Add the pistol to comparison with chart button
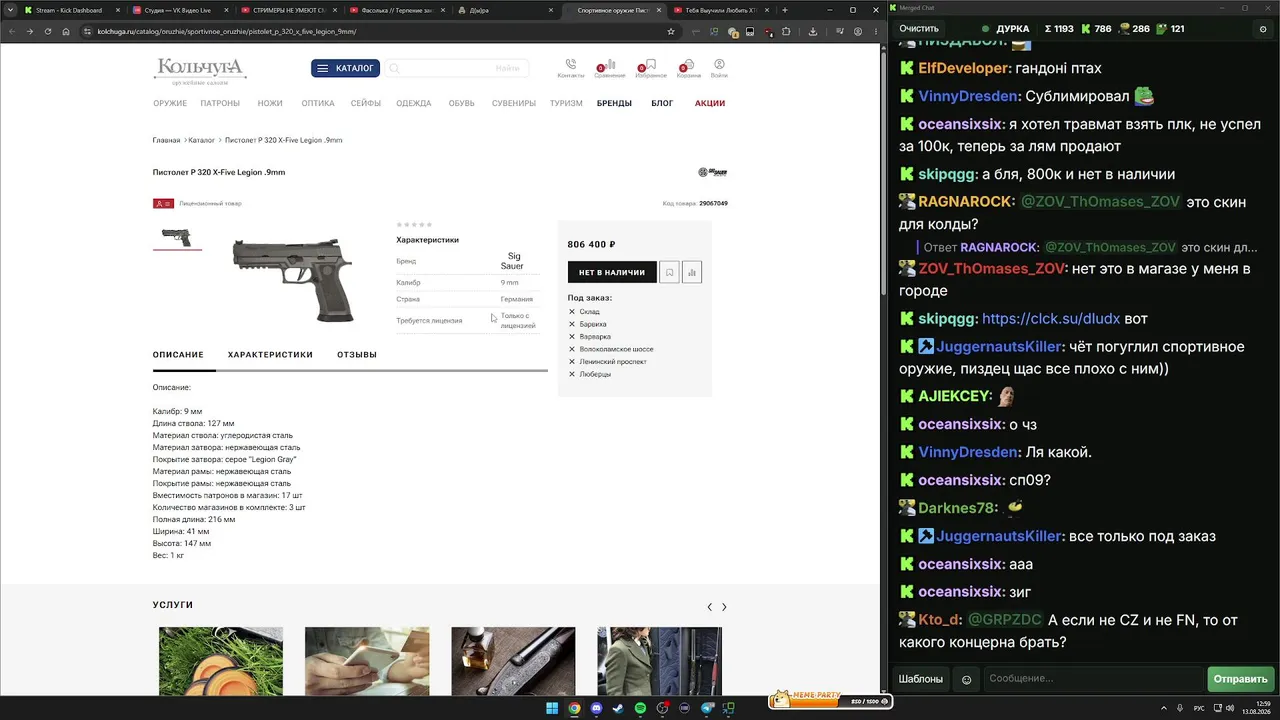The width and height of the screenshot is (1280, 720). point(692,272)
